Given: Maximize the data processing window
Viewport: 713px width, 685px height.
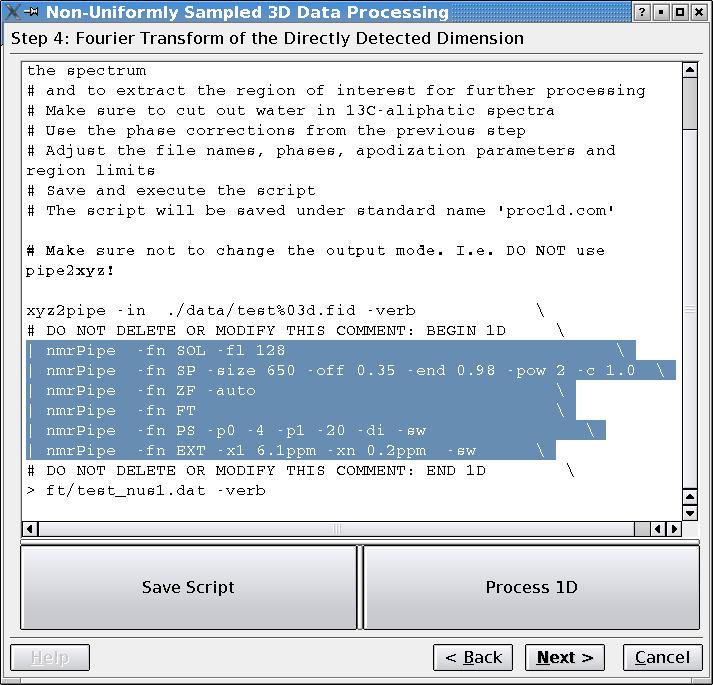Looking at the screenshot, I should [x=680, y=13].
